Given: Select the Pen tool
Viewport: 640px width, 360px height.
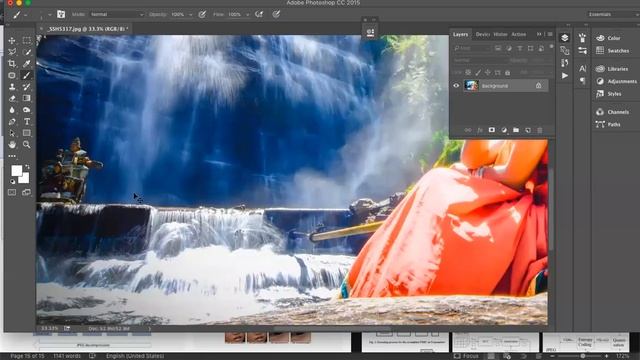Looking at the screenshot, I should 12,121.
